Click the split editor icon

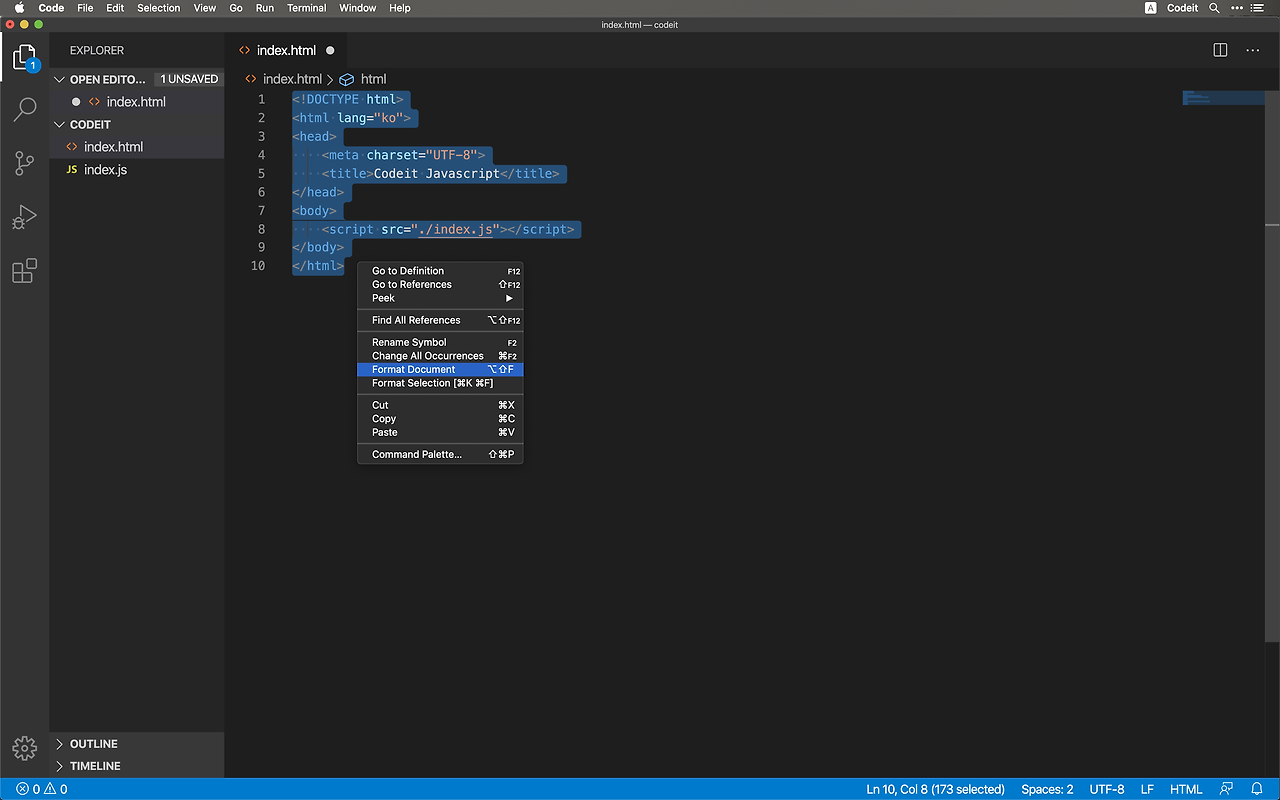coord(1220,50)
